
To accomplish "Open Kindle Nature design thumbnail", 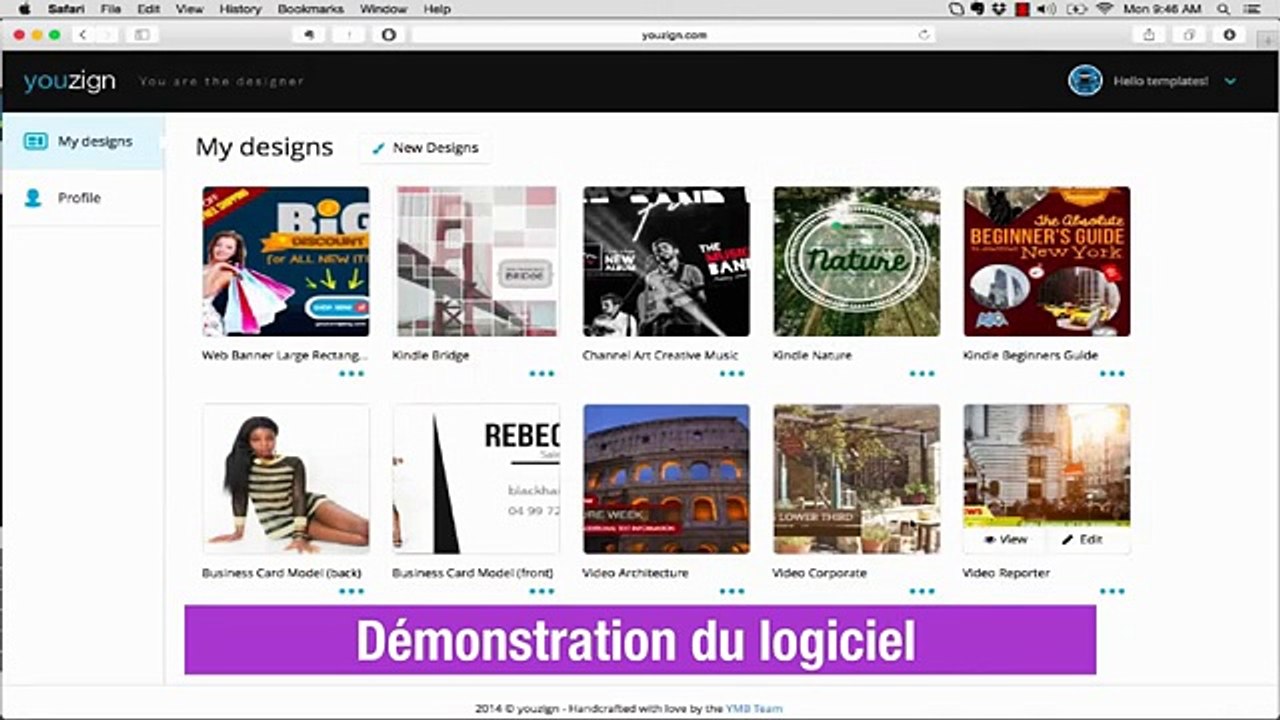I will 856,261.
